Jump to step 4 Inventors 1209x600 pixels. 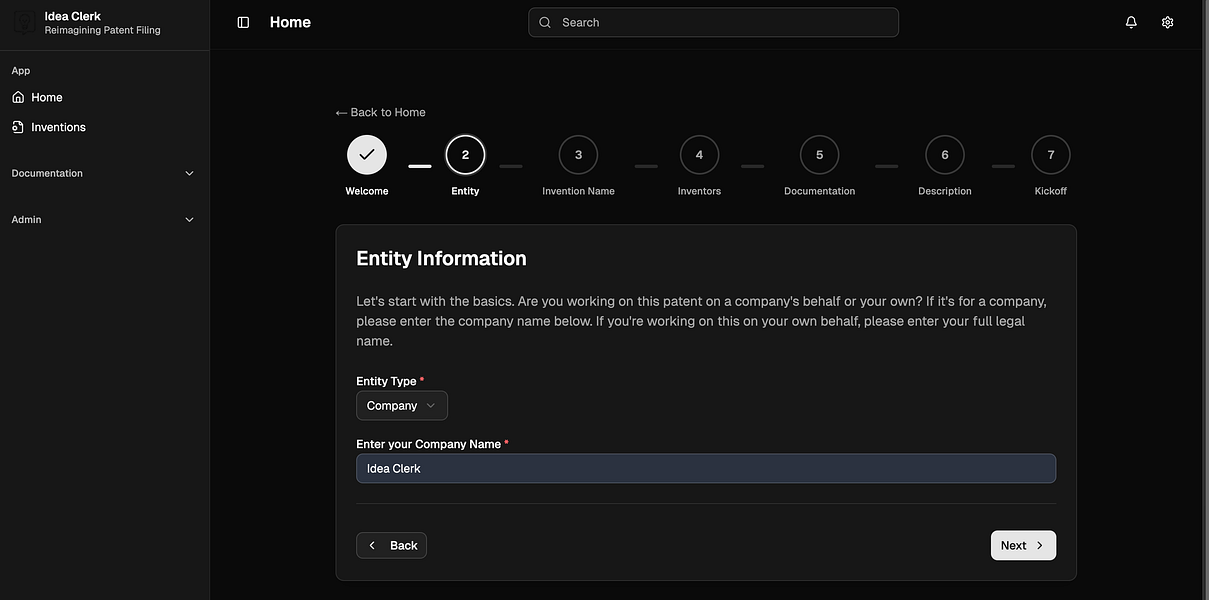(x=699, y=155)
